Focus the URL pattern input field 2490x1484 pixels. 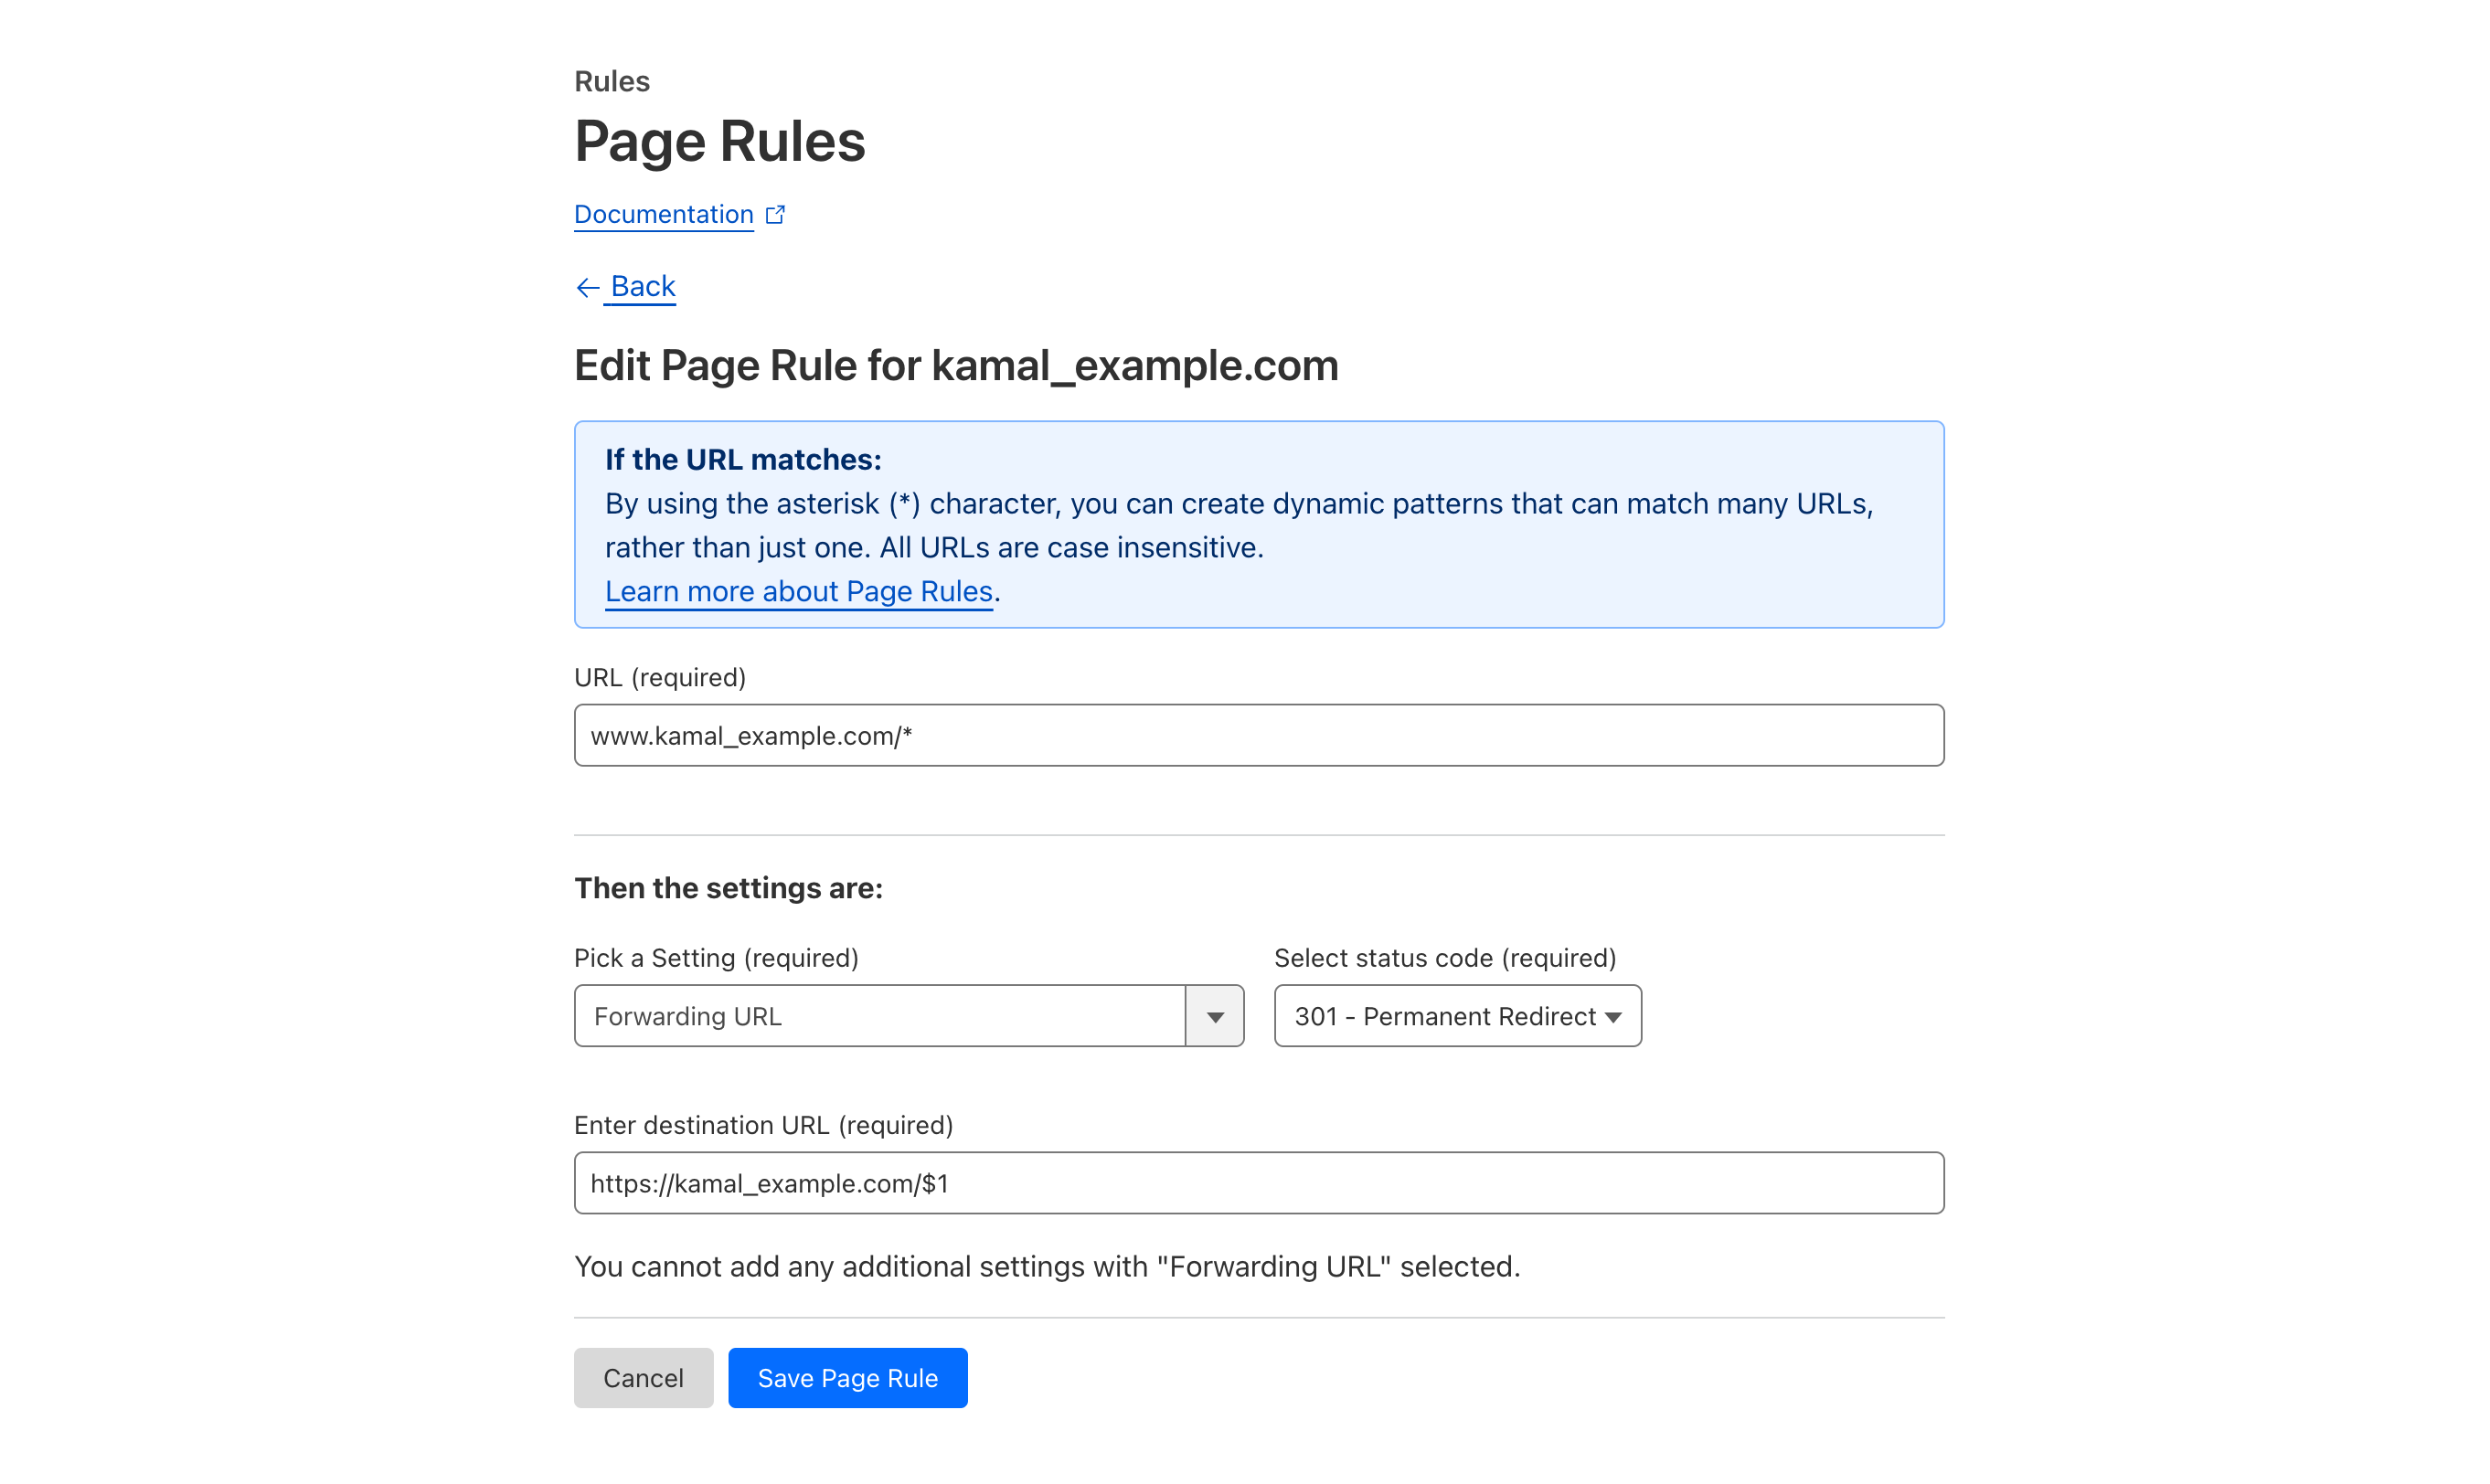[1258, 735]
